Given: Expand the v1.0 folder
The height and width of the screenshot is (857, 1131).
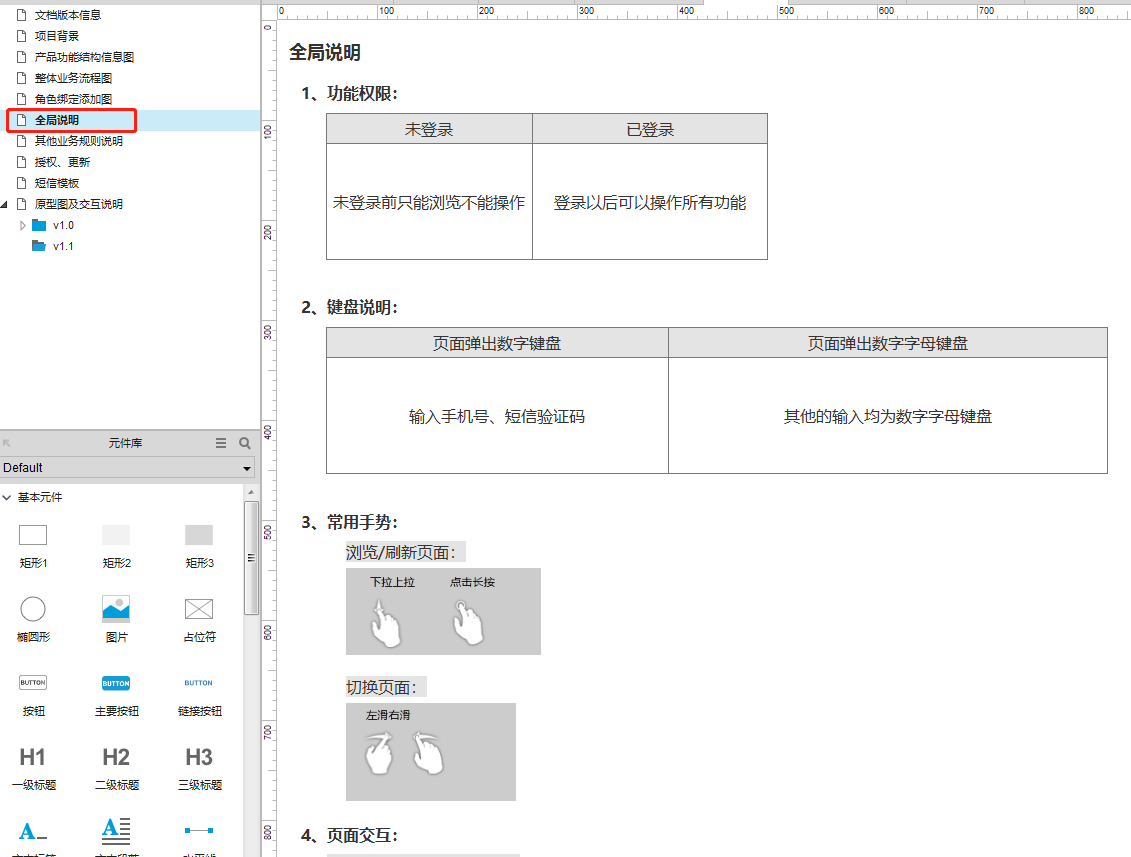Looking at the screenshot, I should tap(23, 224).
